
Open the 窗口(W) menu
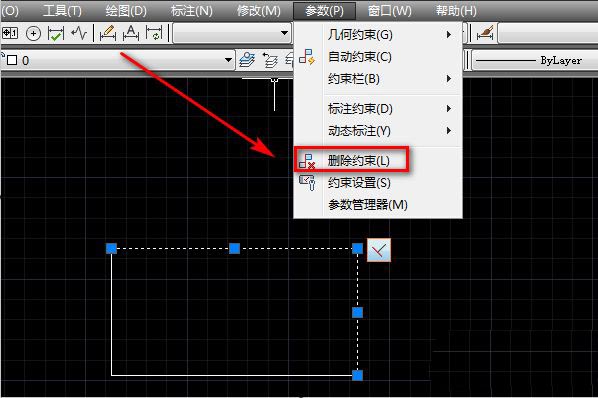[389, 11]
